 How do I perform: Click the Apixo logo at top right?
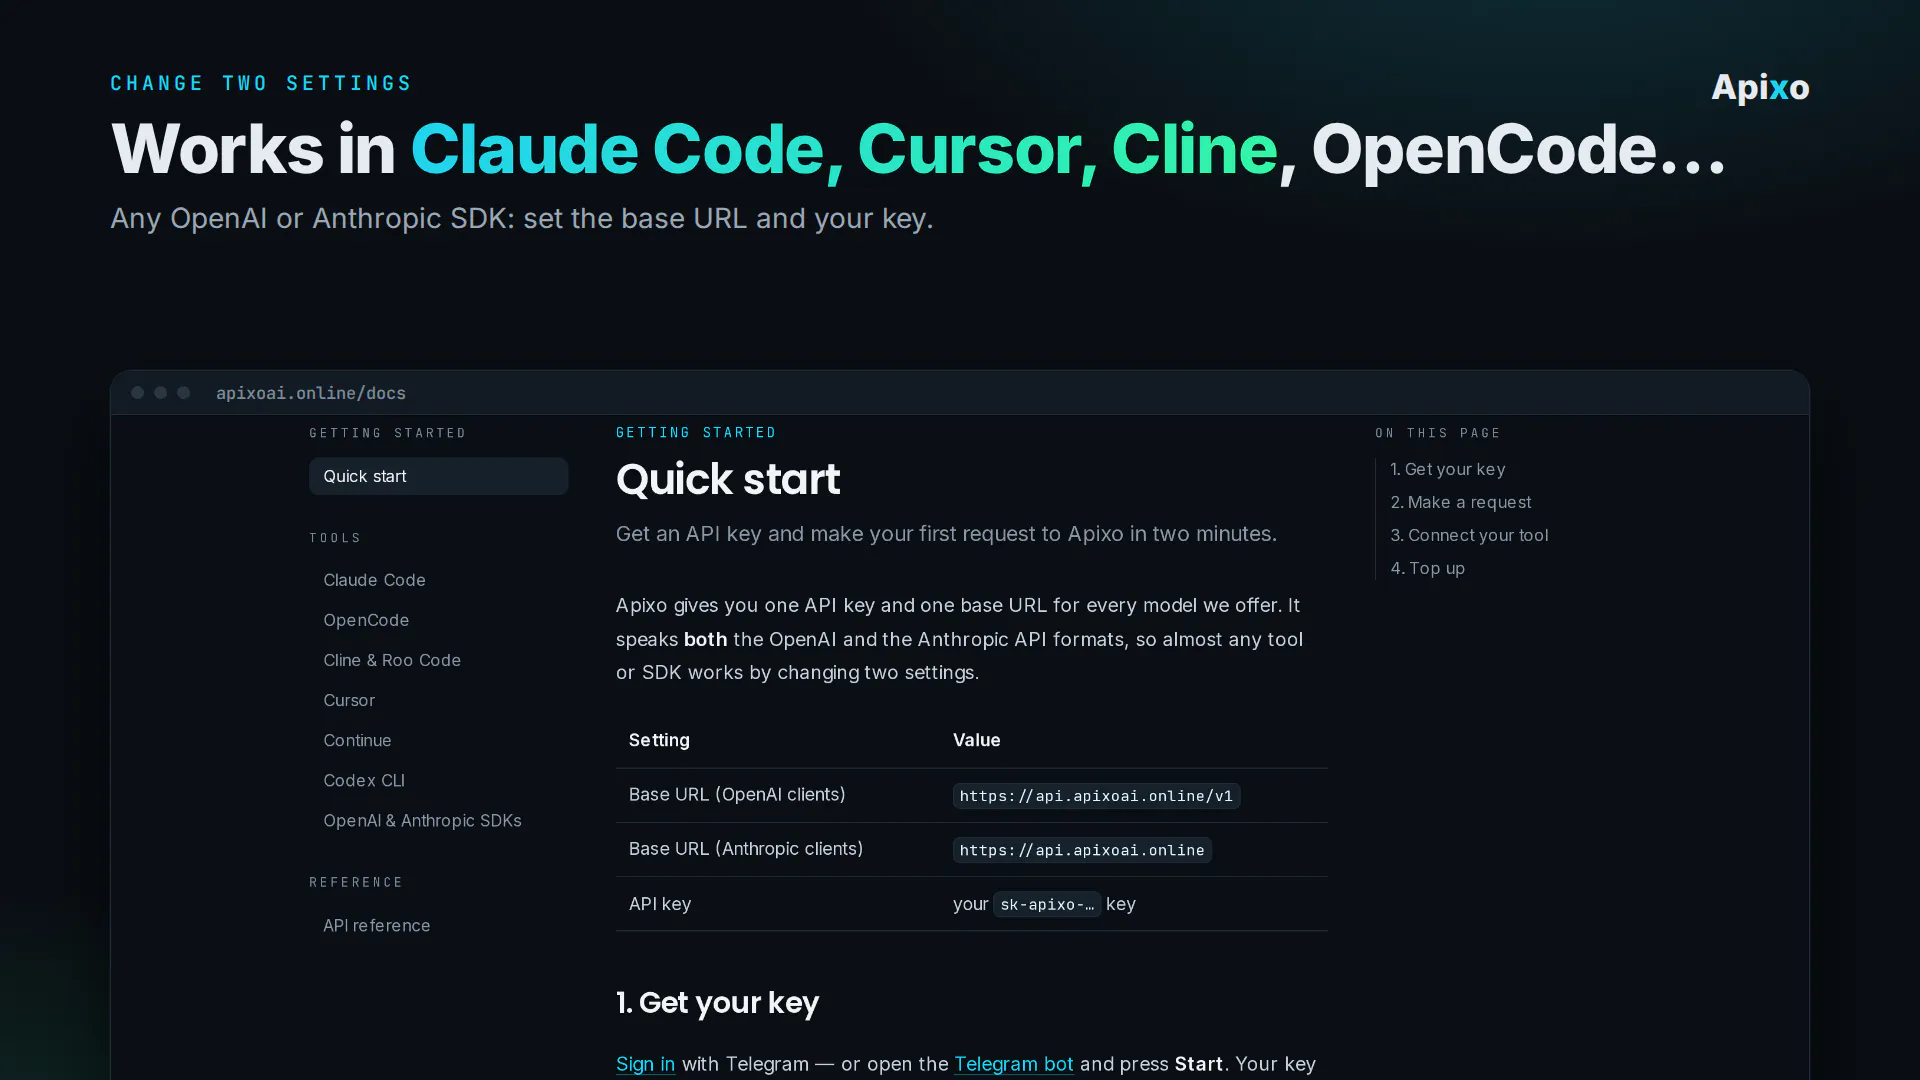[x=1760, y=87]
